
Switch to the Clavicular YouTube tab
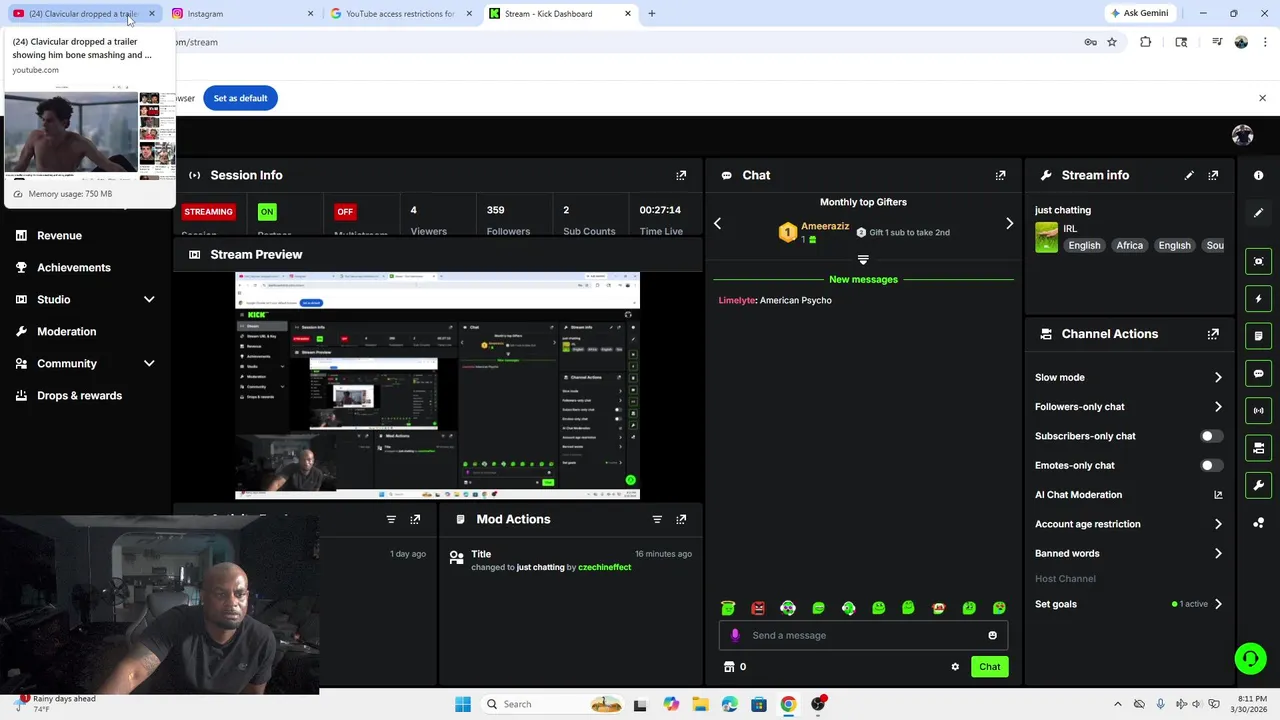[82, 14]
